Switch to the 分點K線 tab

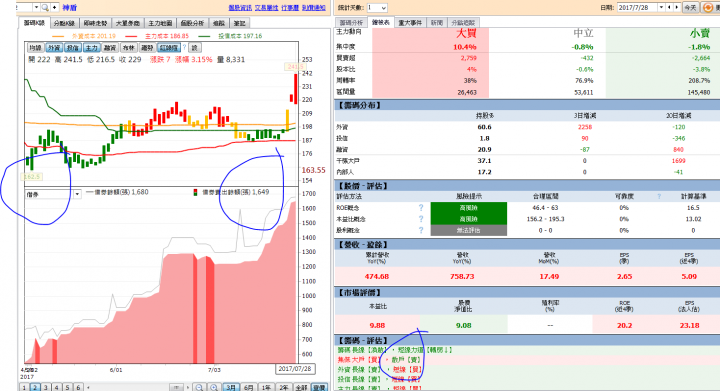click(x=64, y=23)
